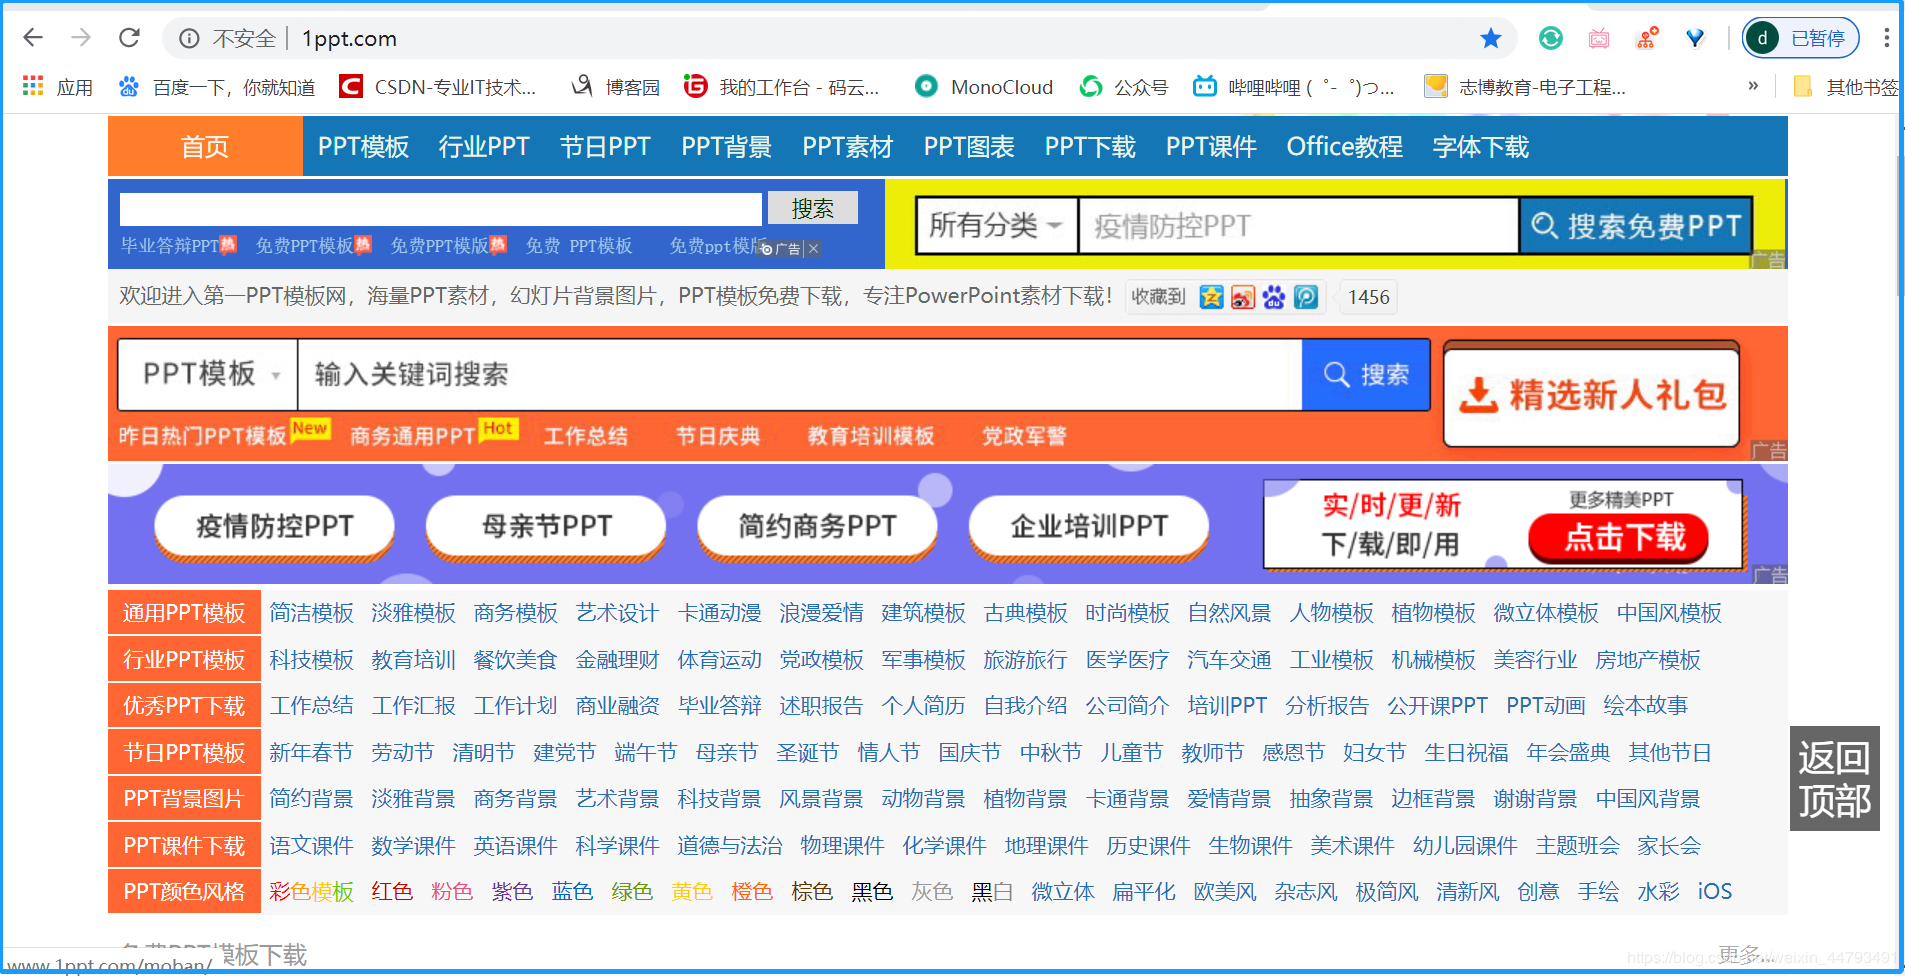
Task: Click 疫情防控PPT search input
Action: 1298,226
